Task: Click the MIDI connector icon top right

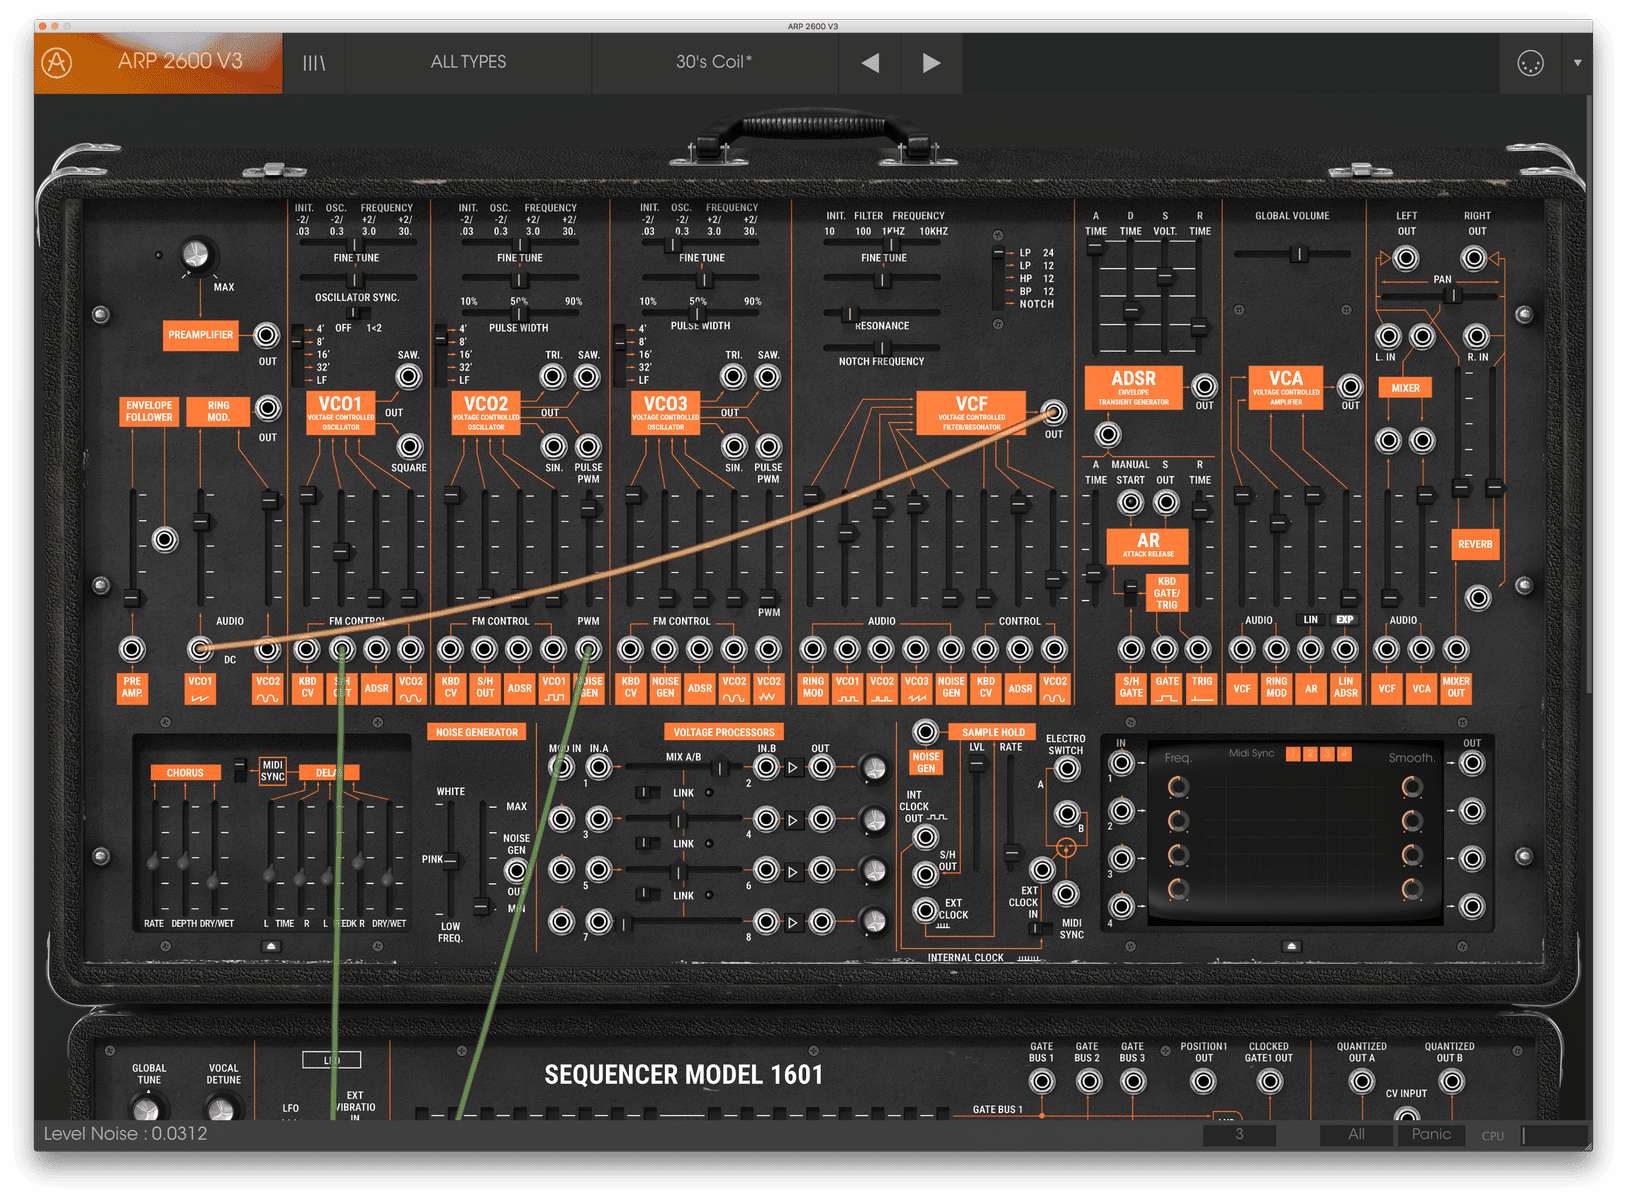Action: 1528,62
